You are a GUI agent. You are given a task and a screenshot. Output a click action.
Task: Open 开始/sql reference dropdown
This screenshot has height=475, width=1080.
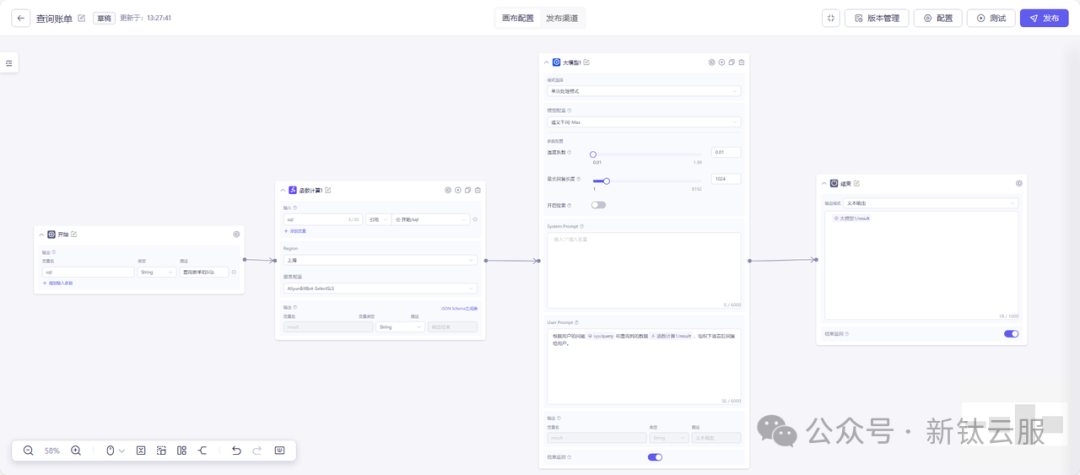[x=430, y=220]
